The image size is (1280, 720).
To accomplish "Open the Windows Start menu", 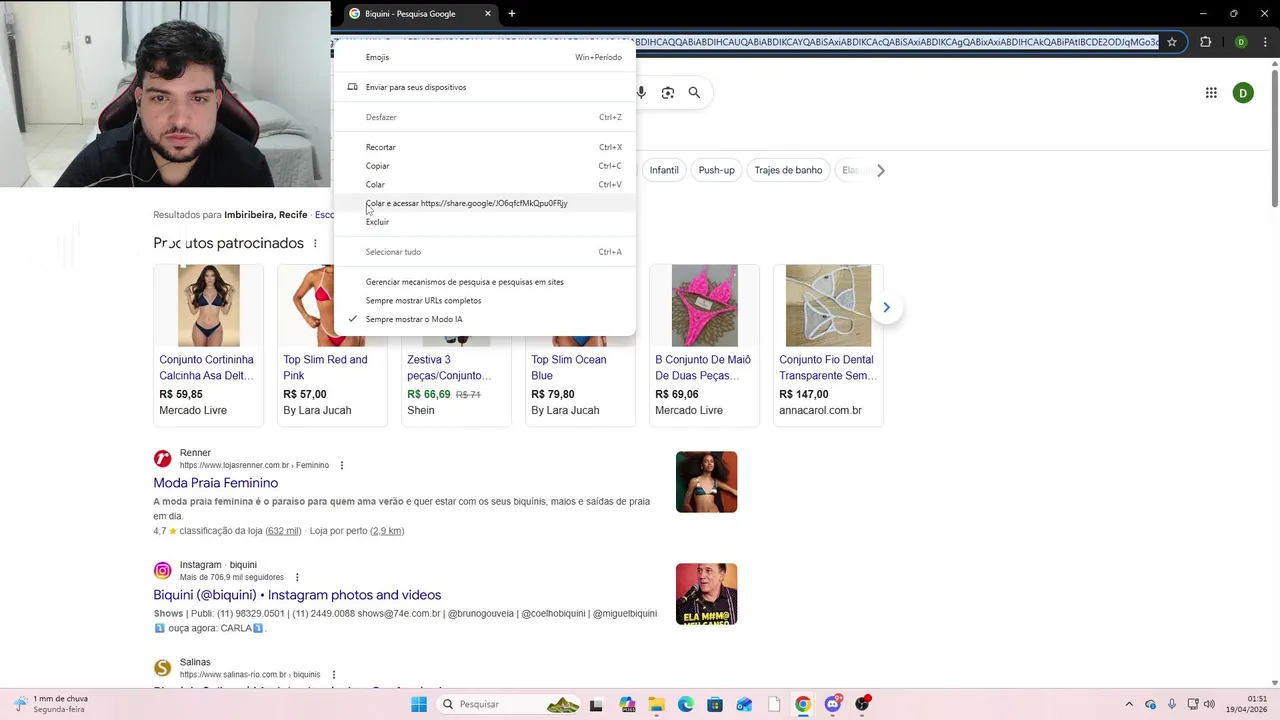I will pos(419,704).
